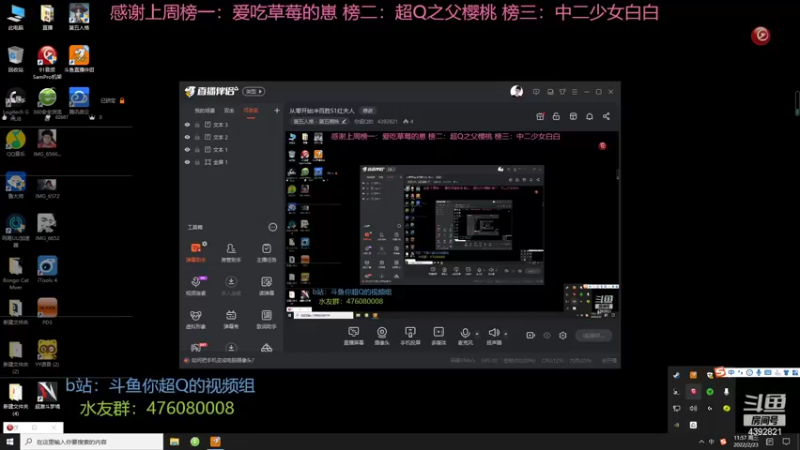The height and width of the screenshot is (450, 800).
Task: Open the gear settings icon in bottom bar
Action: click(x=563, y=335)
